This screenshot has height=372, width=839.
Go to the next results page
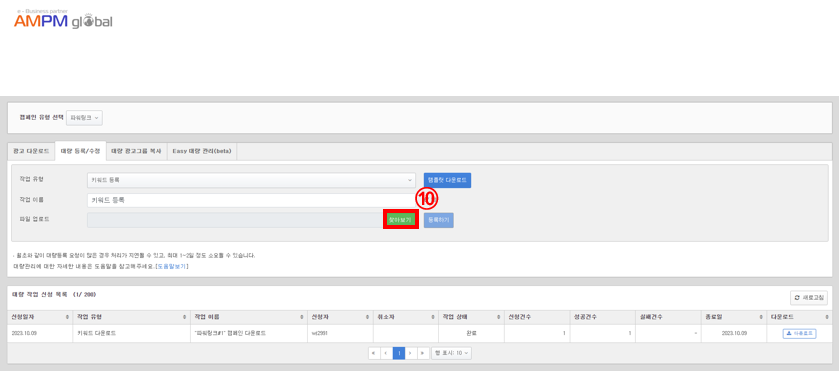411,353
